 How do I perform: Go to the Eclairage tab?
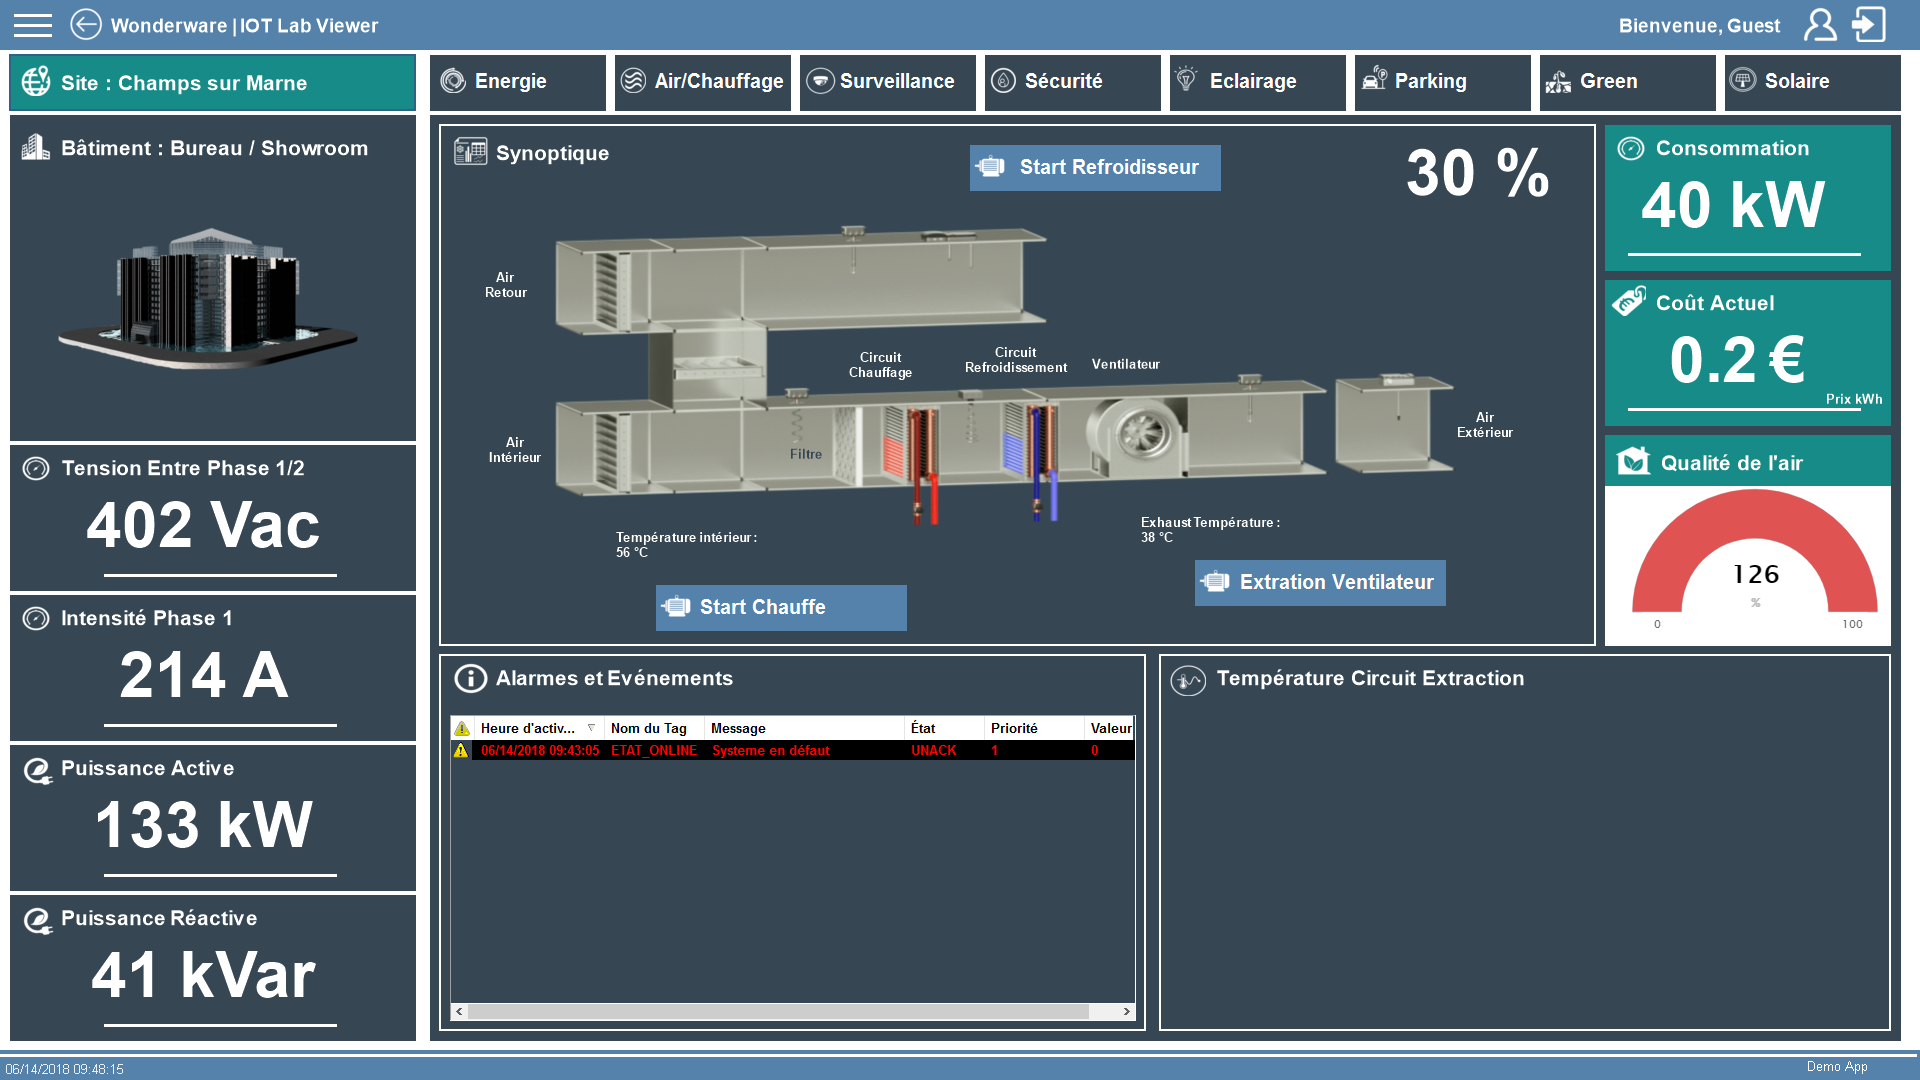click(1258, 82)
